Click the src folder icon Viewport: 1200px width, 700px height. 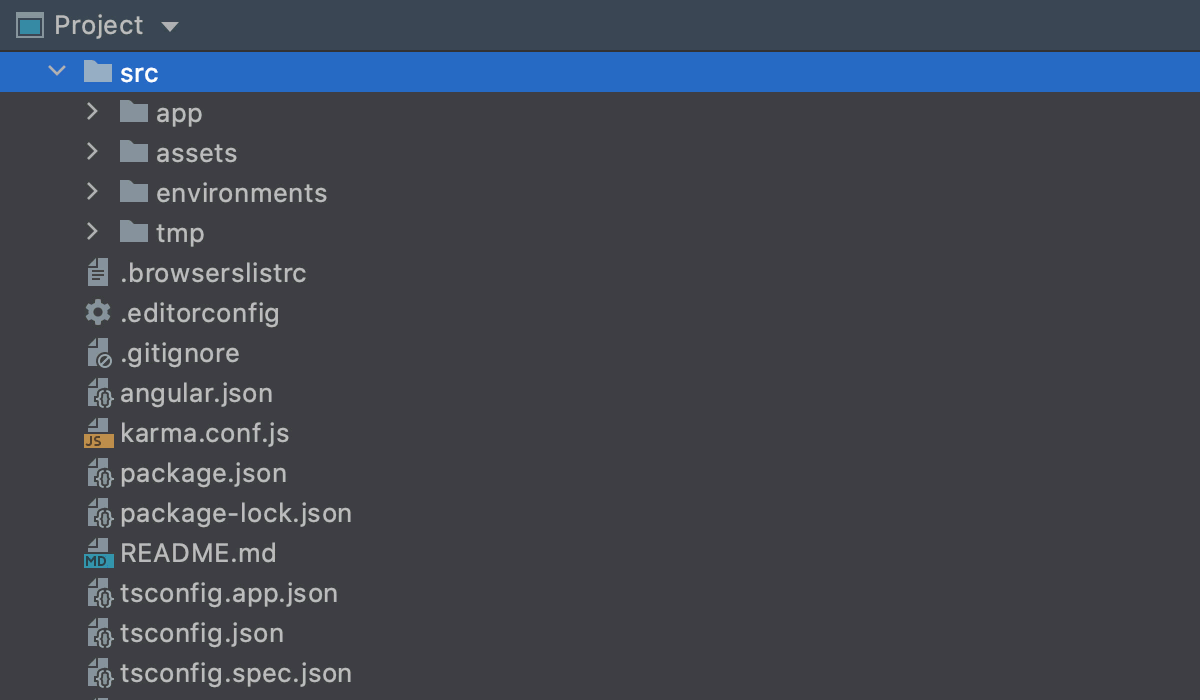tap(97, 72)
